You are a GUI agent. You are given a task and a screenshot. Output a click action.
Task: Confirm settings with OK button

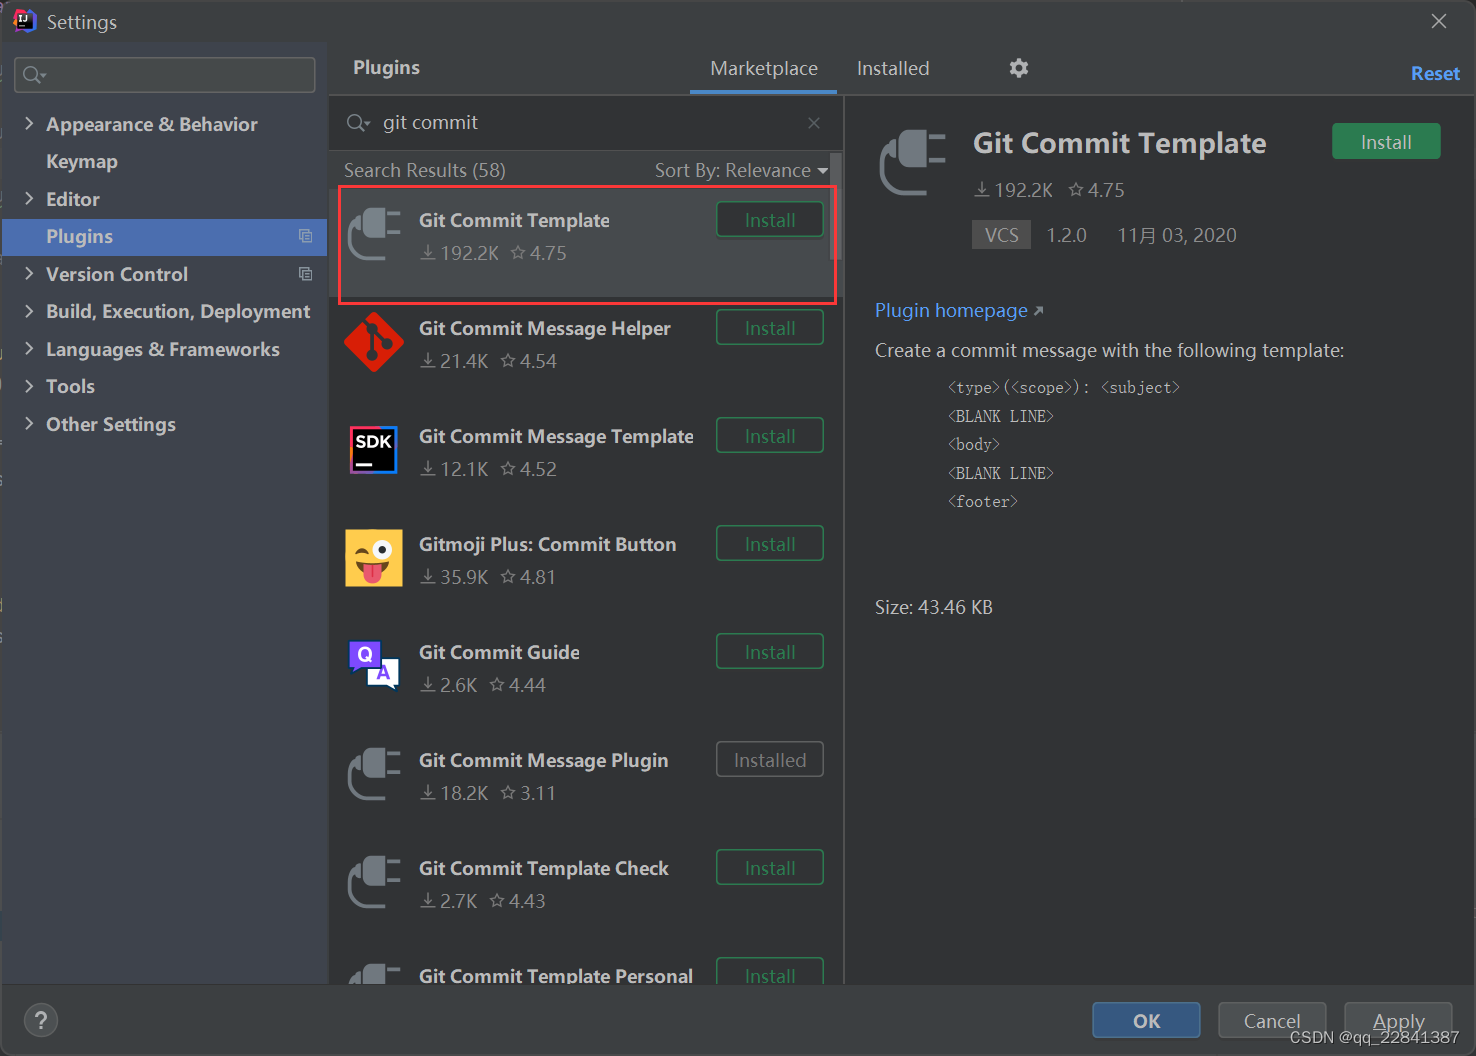1146,1020
